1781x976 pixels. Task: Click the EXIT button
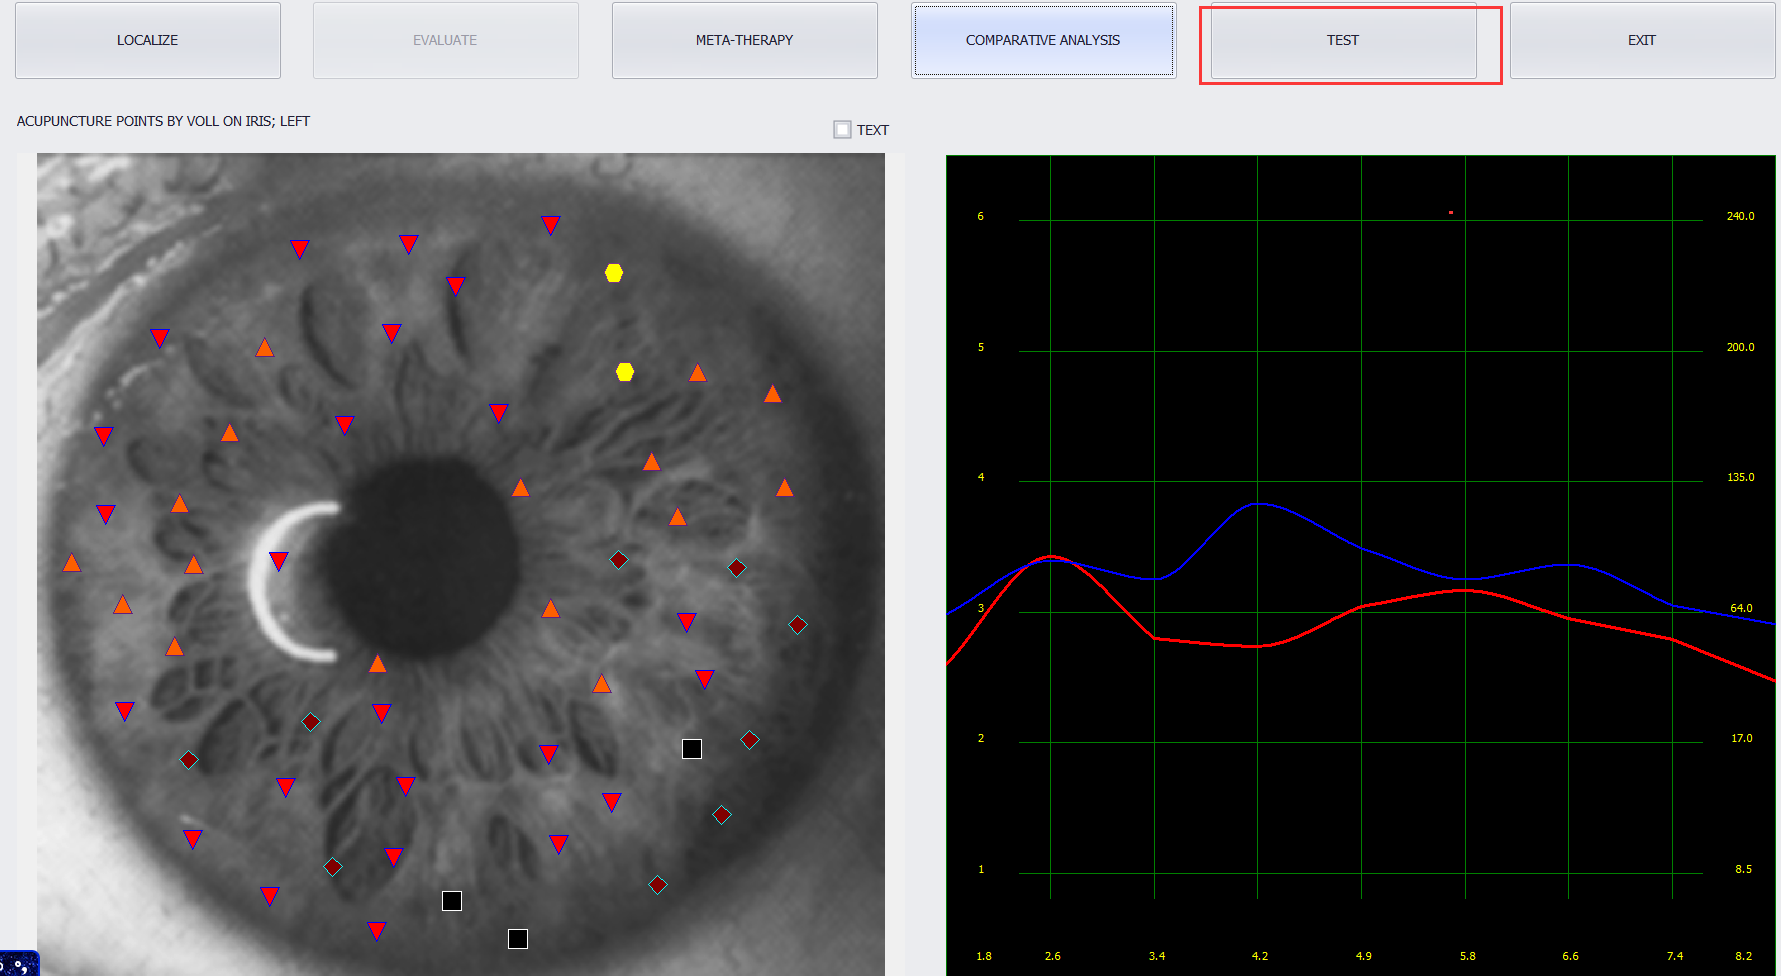[x=1642, y=40]
